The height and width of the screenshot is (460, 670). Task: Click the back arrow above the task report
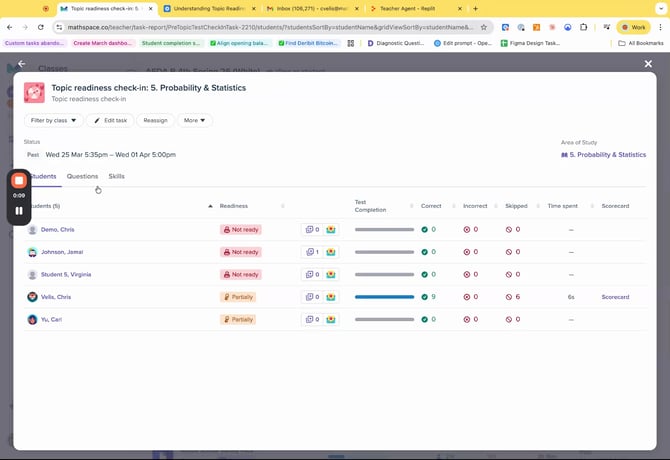point(21,64)
